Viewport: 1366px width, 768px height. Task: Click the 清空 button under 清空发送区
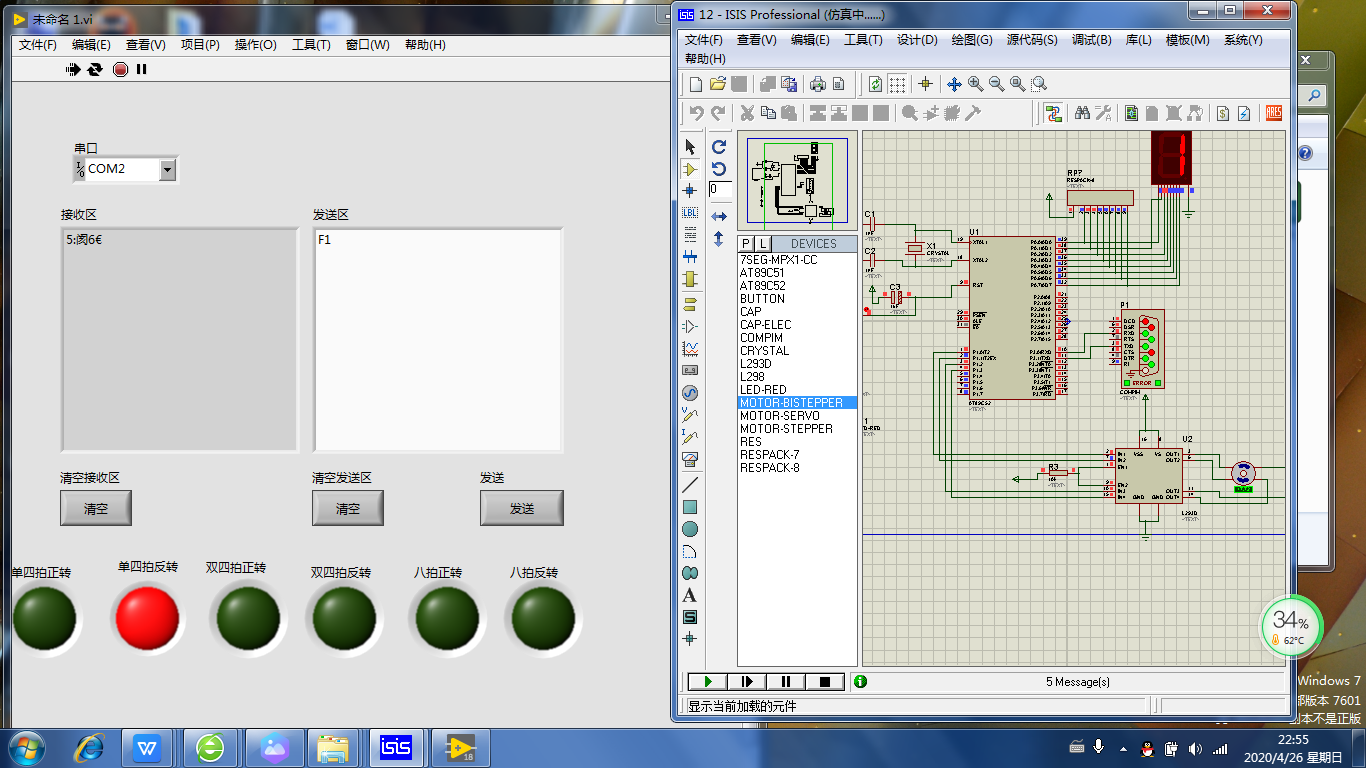[x=347, y=508]
